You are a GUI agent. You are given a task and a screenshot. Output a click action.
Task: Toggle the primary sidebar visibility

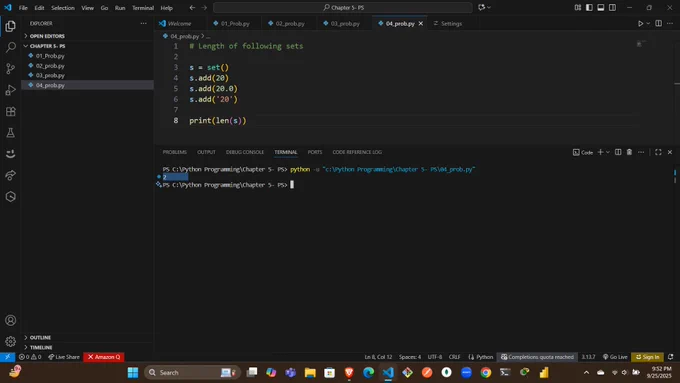[589, 8]
